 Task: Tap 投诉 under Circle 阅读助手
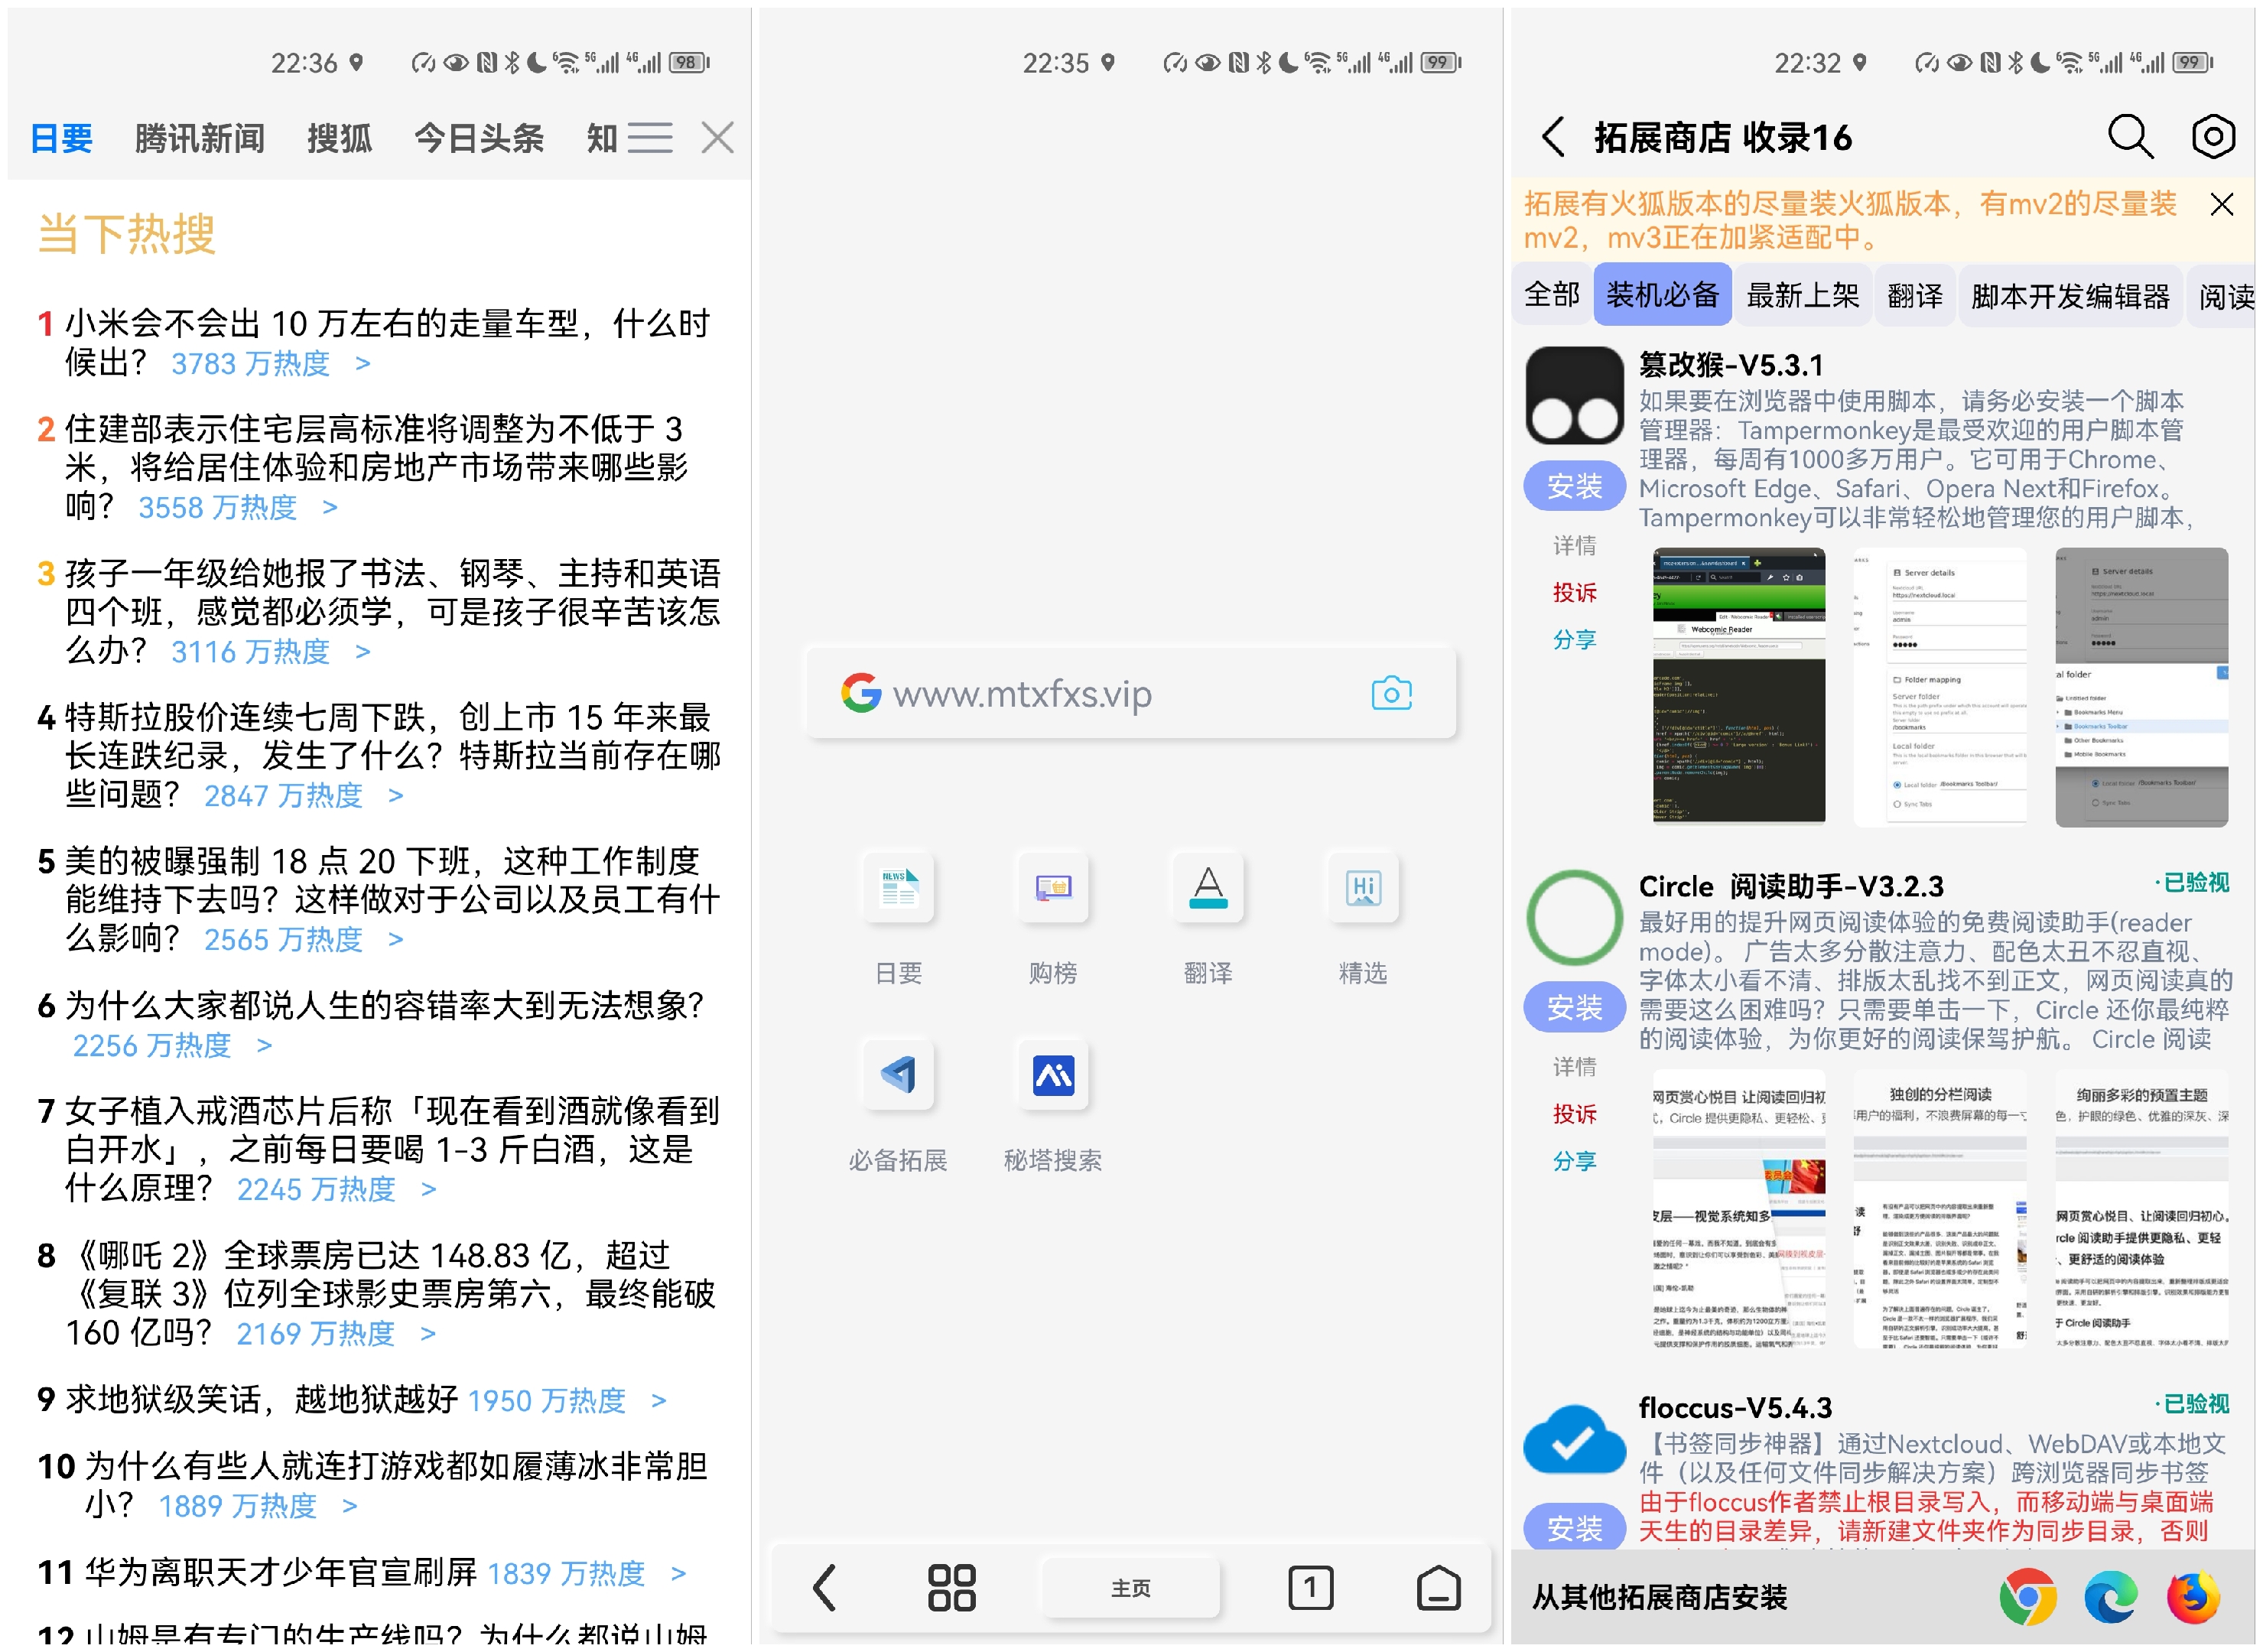click(x=1574, y=1114)
